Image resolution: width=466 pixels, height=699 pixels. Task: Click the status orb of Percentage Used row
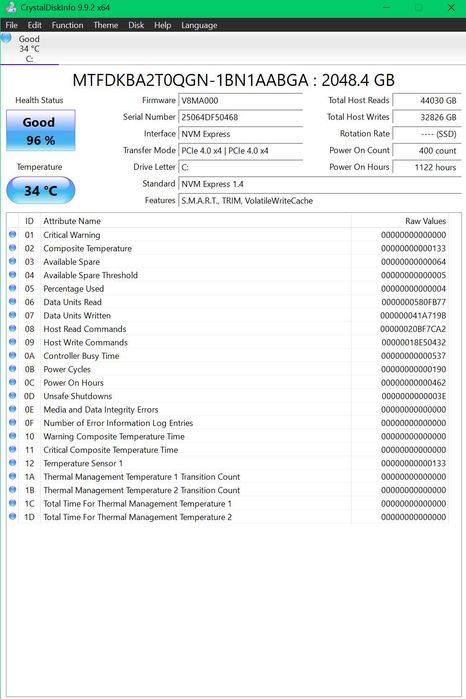[x=12, y=288]
